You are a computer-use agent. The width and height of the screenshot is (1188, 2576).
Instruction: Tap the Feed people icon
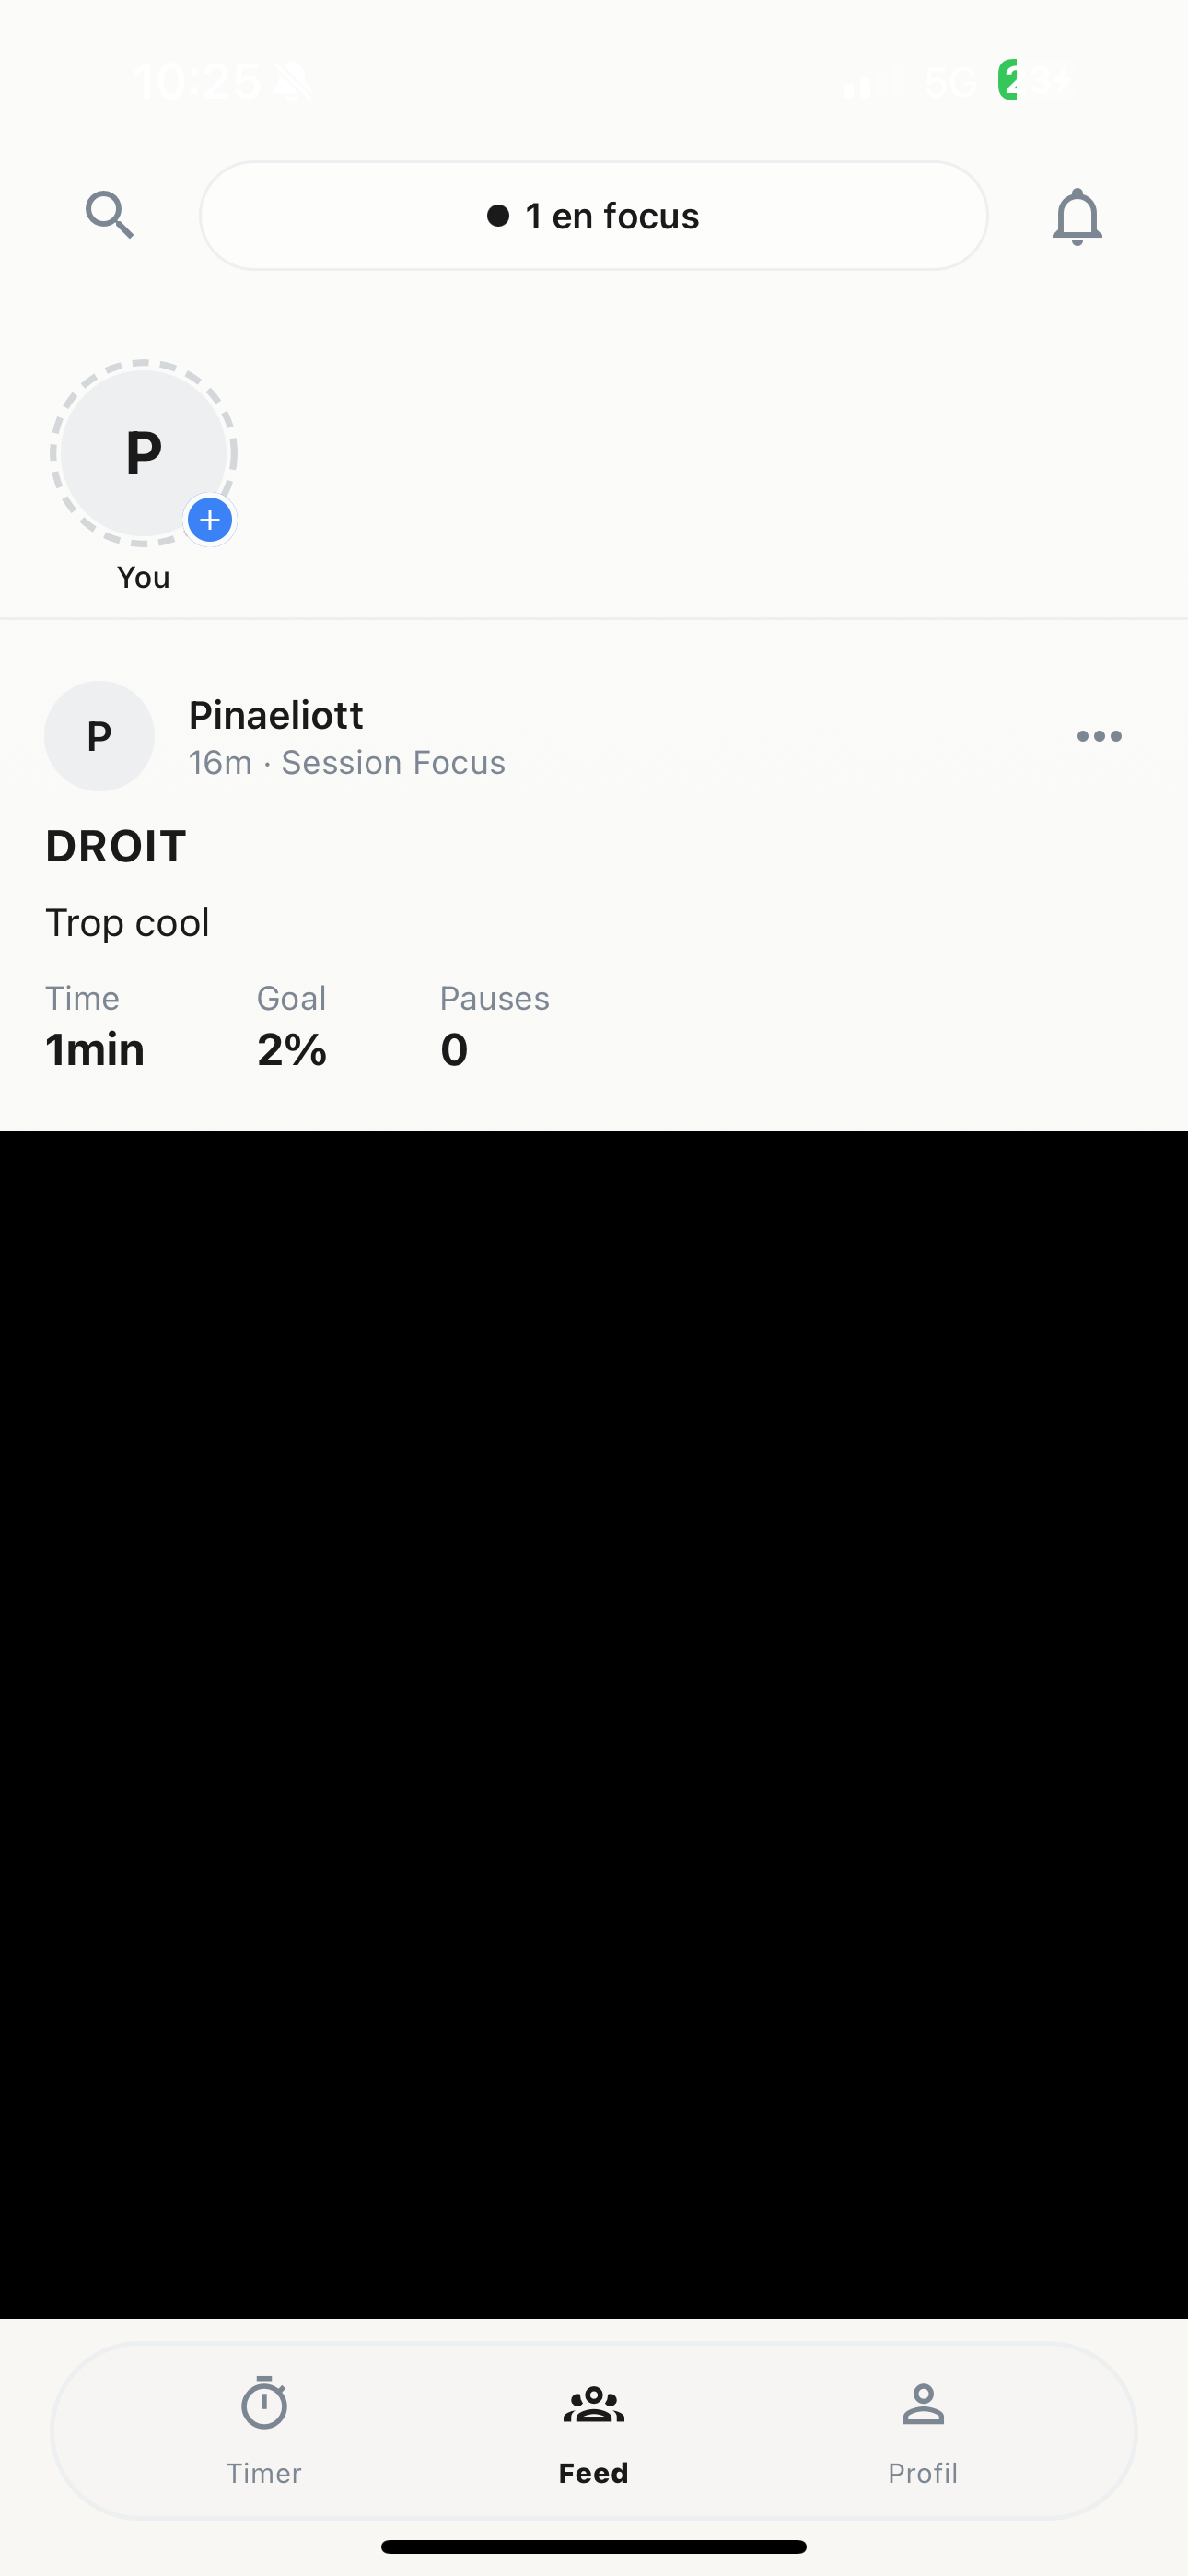click(594, 2403)
